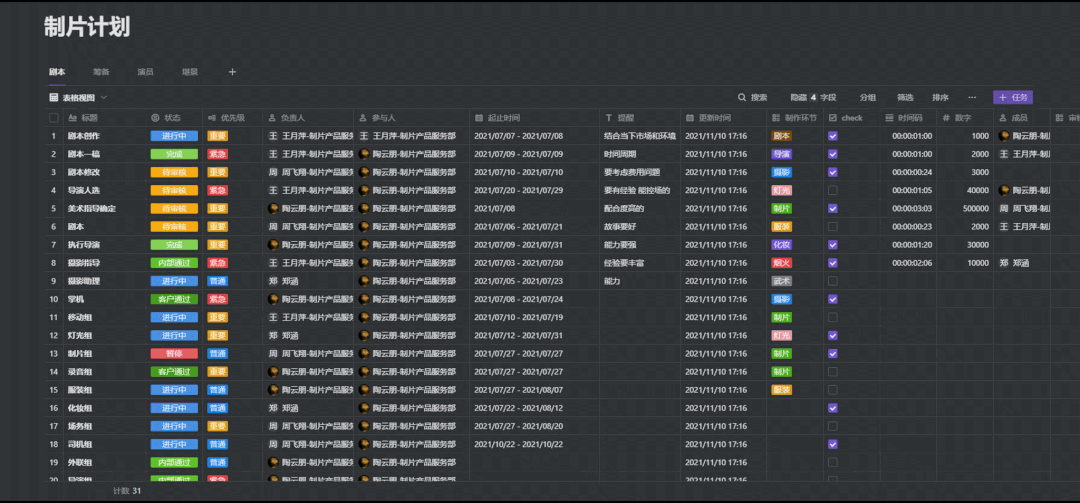The height and width of the screenshot is (503, 1080).
Task: Switch to the 演员 tab
Action: point(145,72)
